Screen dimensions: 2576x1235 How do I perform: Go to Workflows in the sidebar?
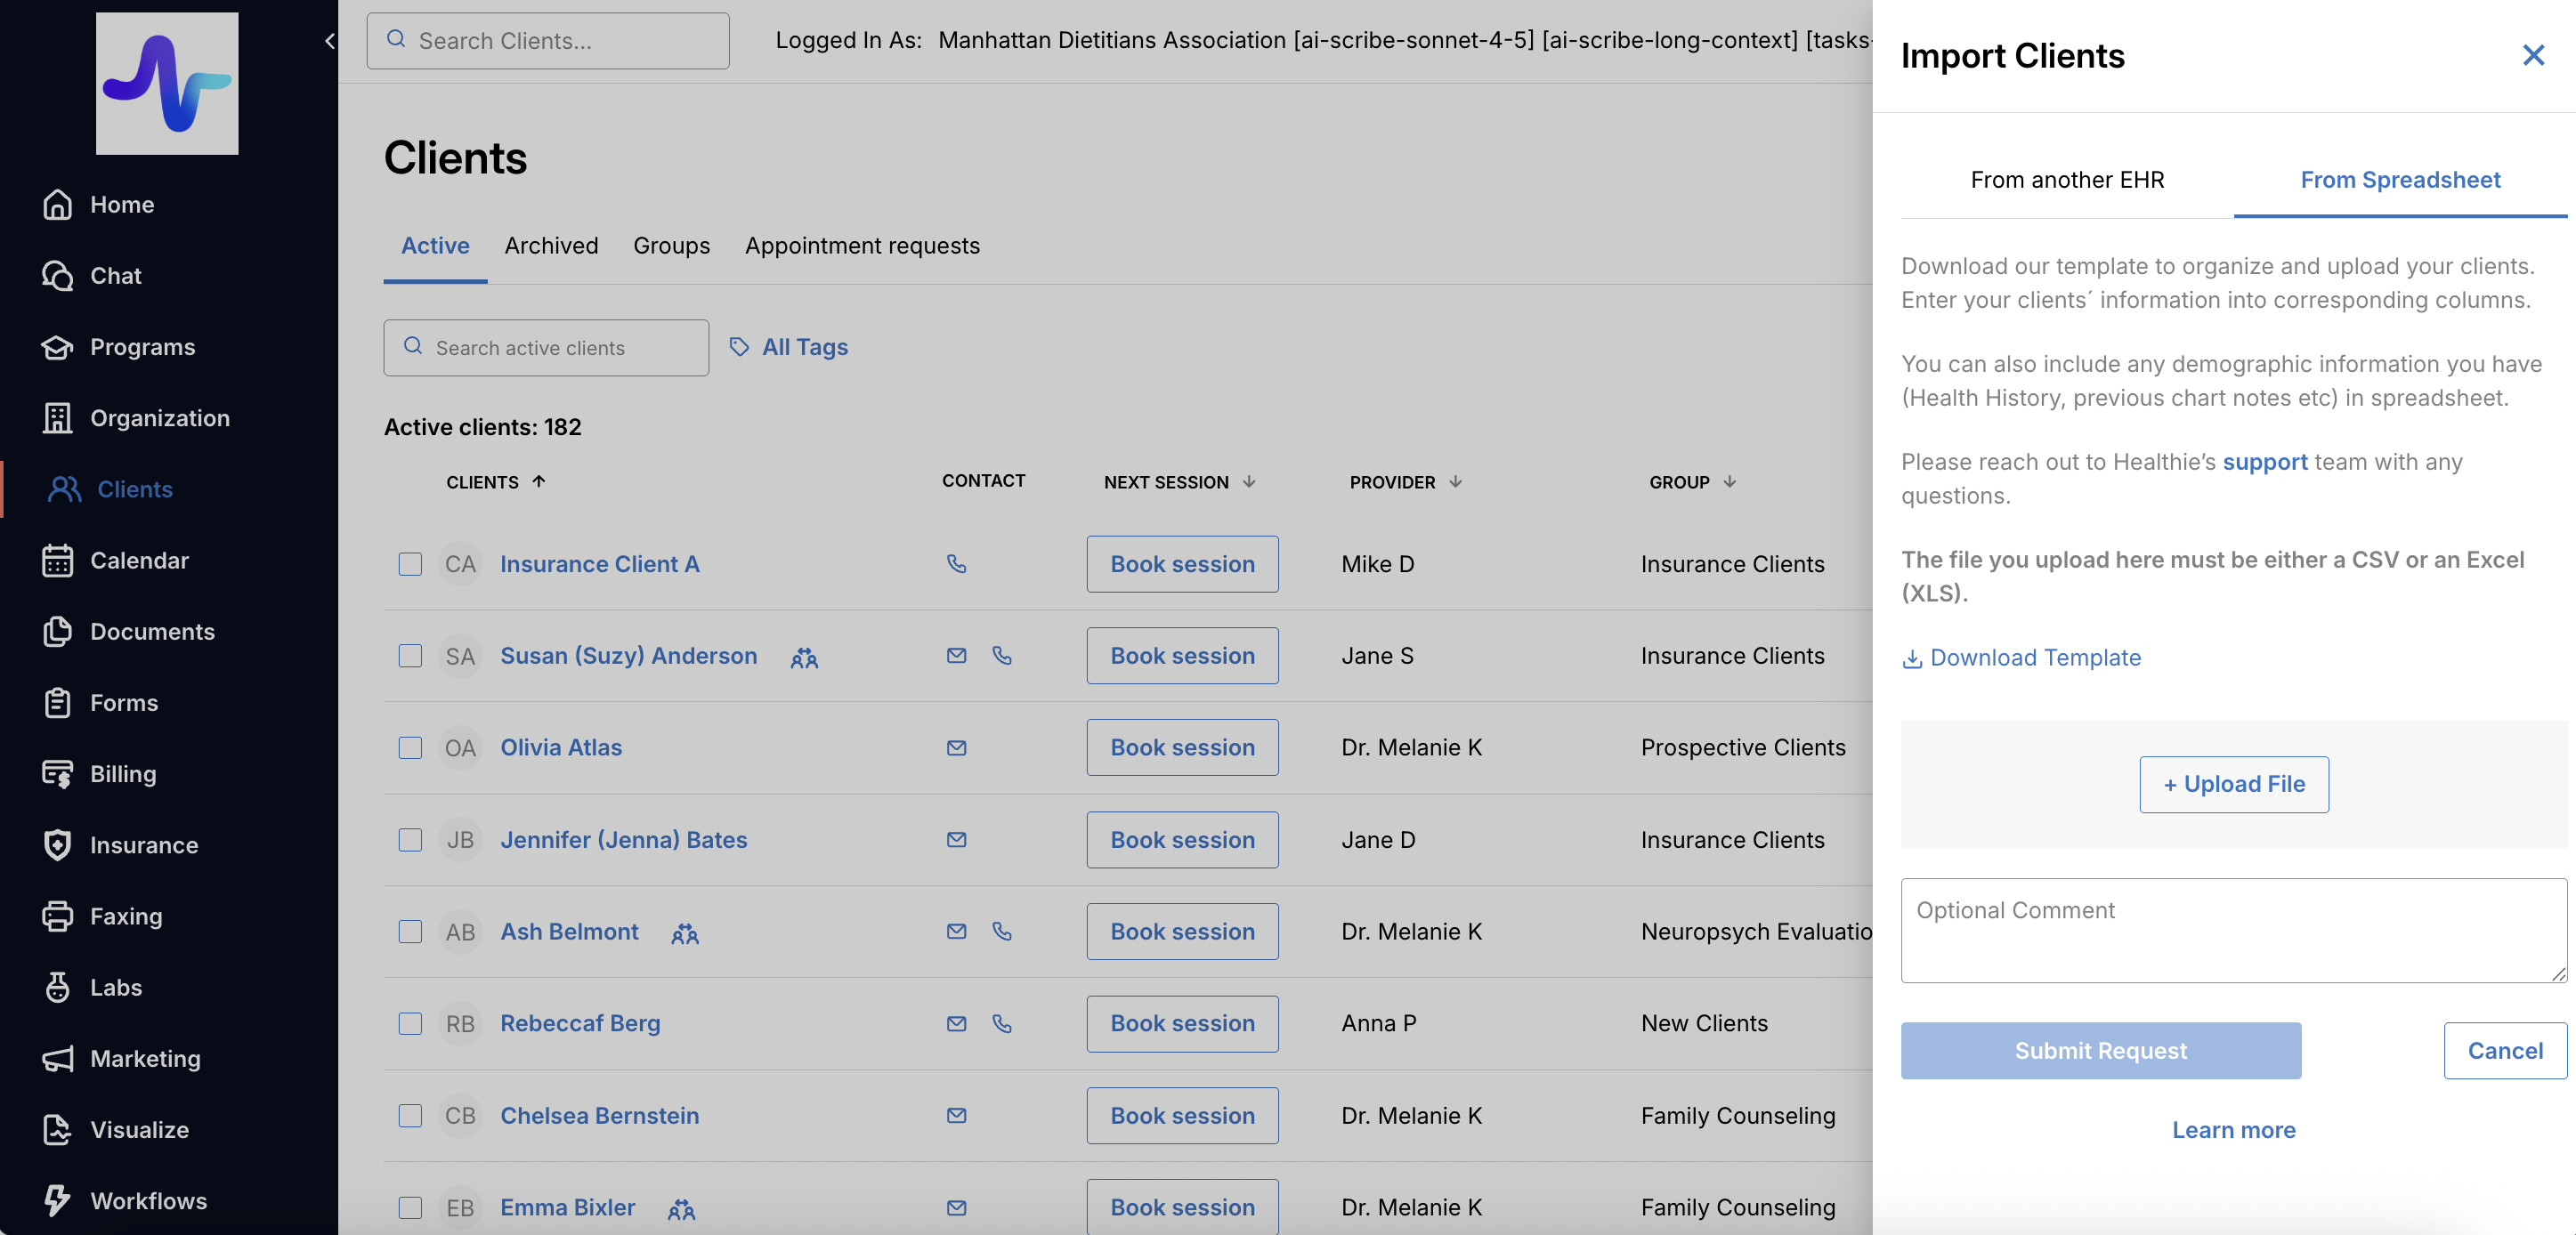click(x=148, y=1200)
